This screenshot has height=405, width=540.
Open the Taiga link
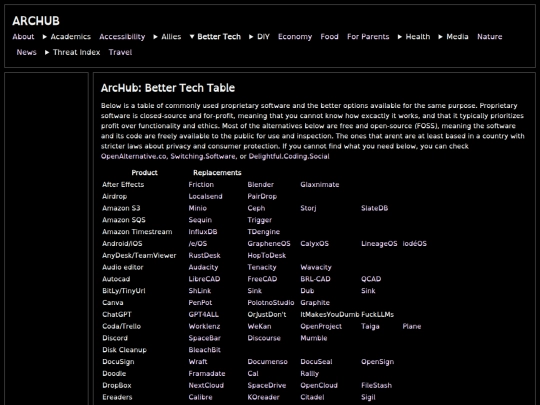(x=370, y=326)
